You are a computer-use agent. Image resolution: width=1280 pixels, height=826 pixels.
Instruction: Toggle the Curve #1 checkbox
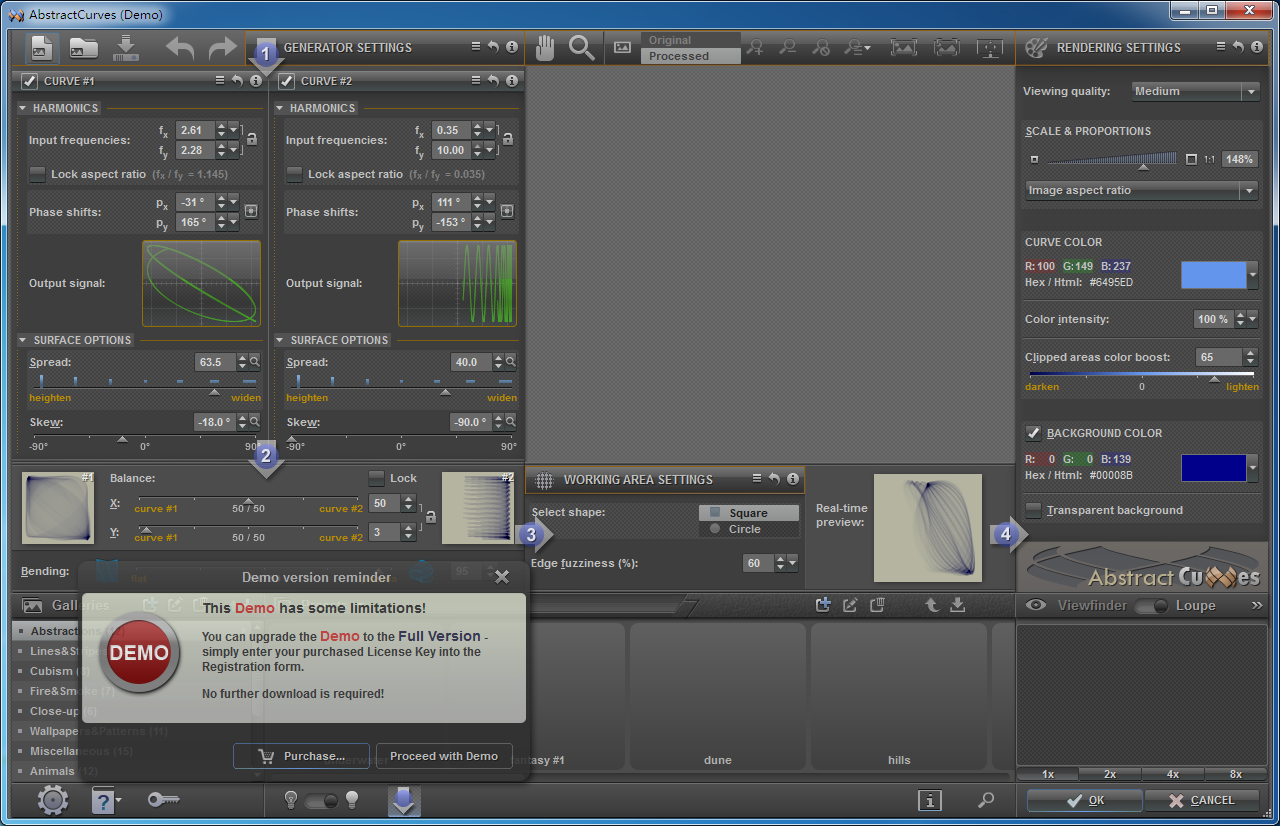29,81
